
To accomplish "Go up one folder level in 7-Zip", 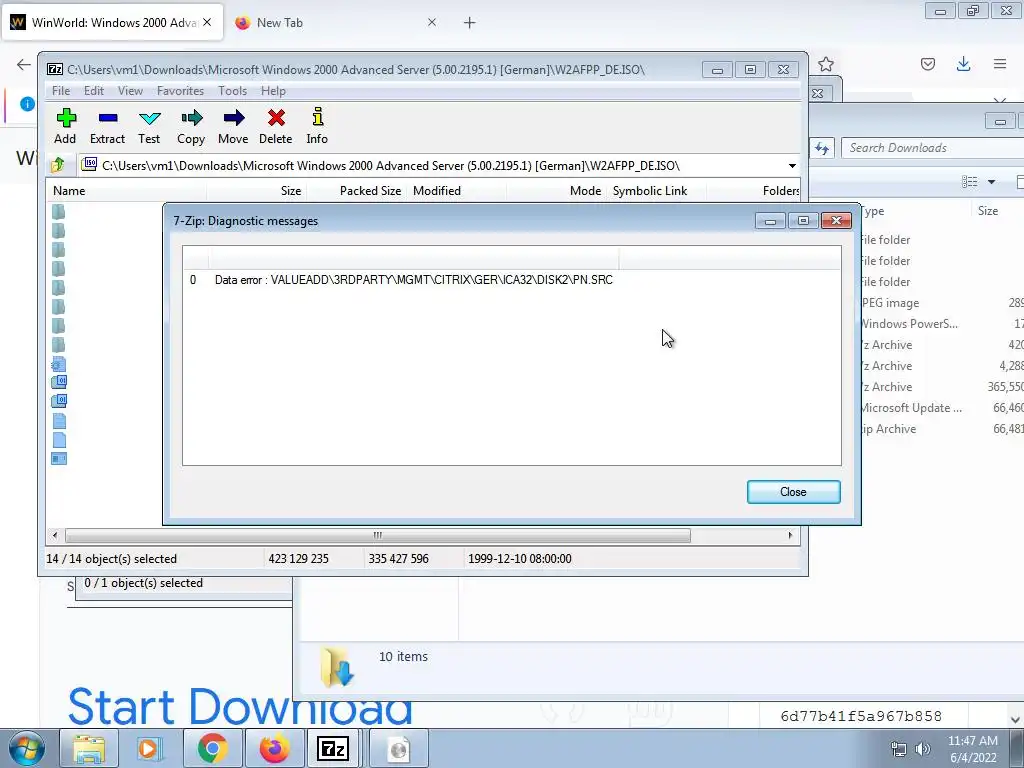I will click(58, 165).
